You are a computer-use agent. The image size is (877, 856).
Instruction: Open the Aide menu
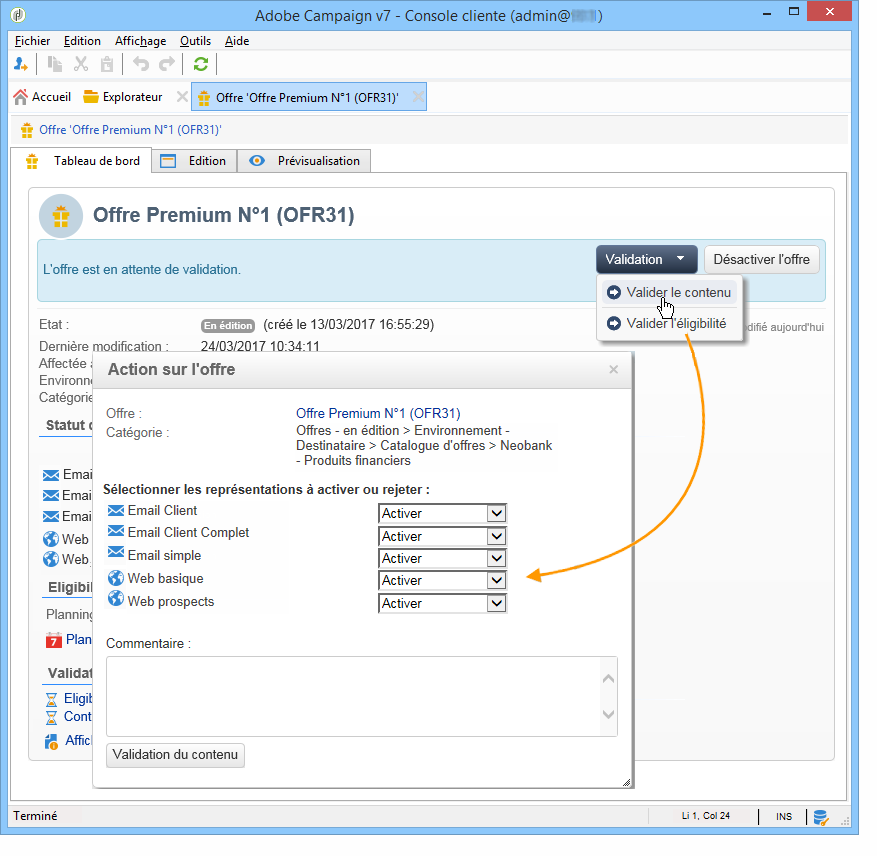tap(237, 41)
